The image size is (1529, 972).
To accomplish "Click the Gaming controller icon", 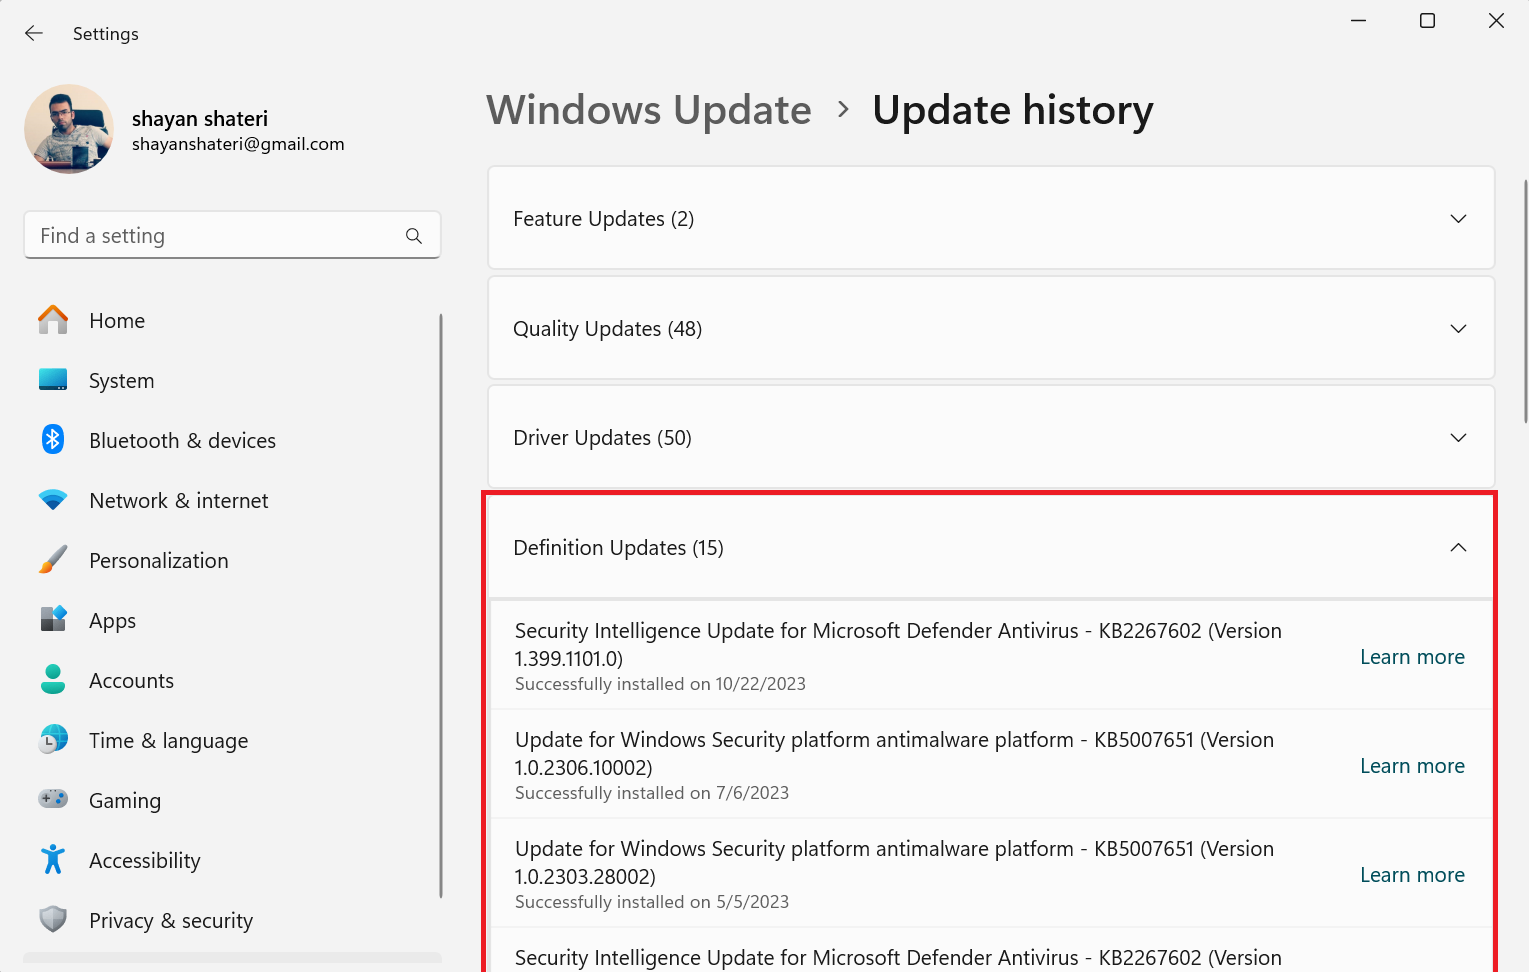I will [53, 800].
